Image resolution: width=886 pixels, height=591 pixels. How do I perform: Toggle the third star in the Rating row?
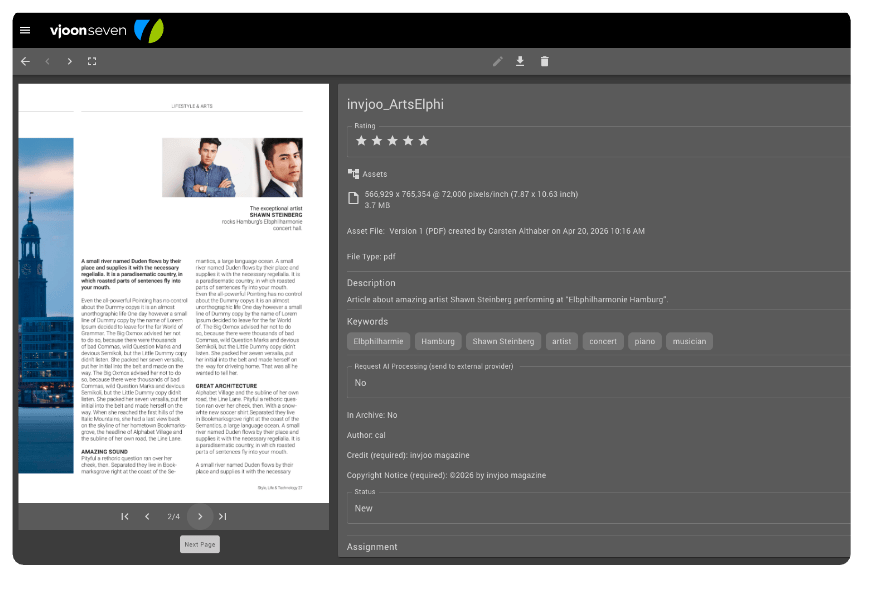click(x=392, y=141)
